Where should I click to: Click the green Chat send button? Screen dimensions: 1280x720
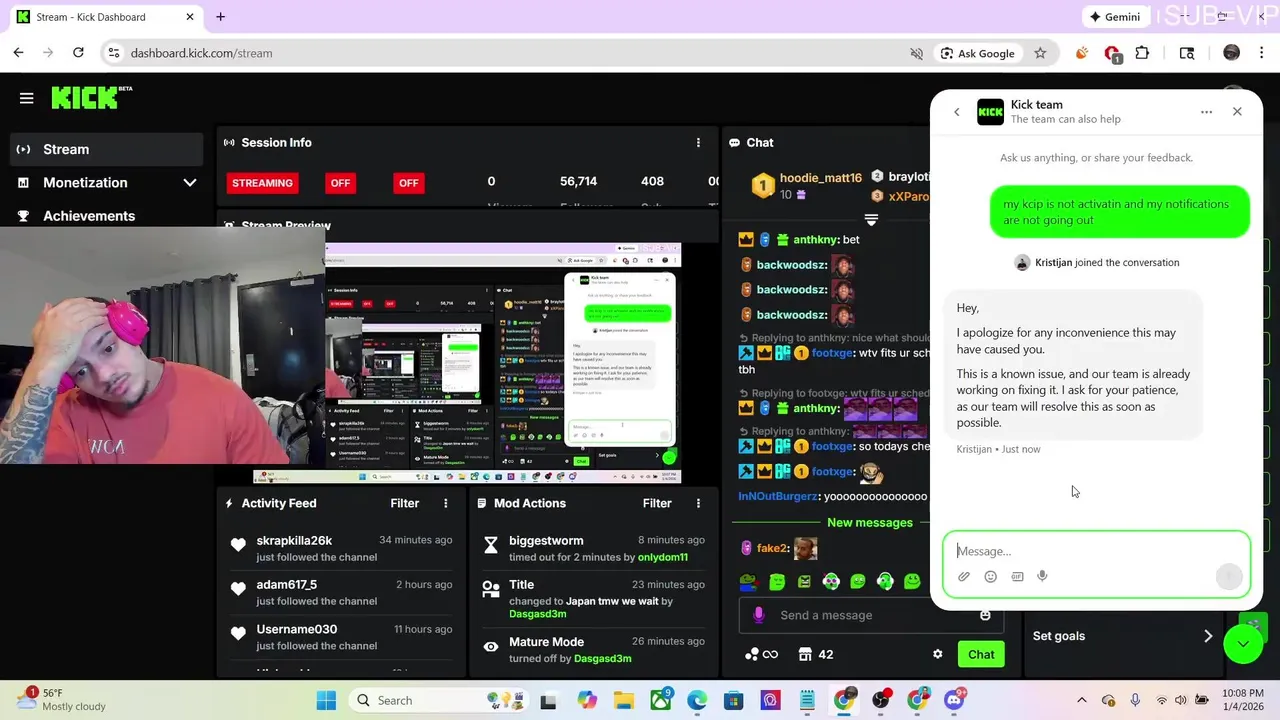981,655
